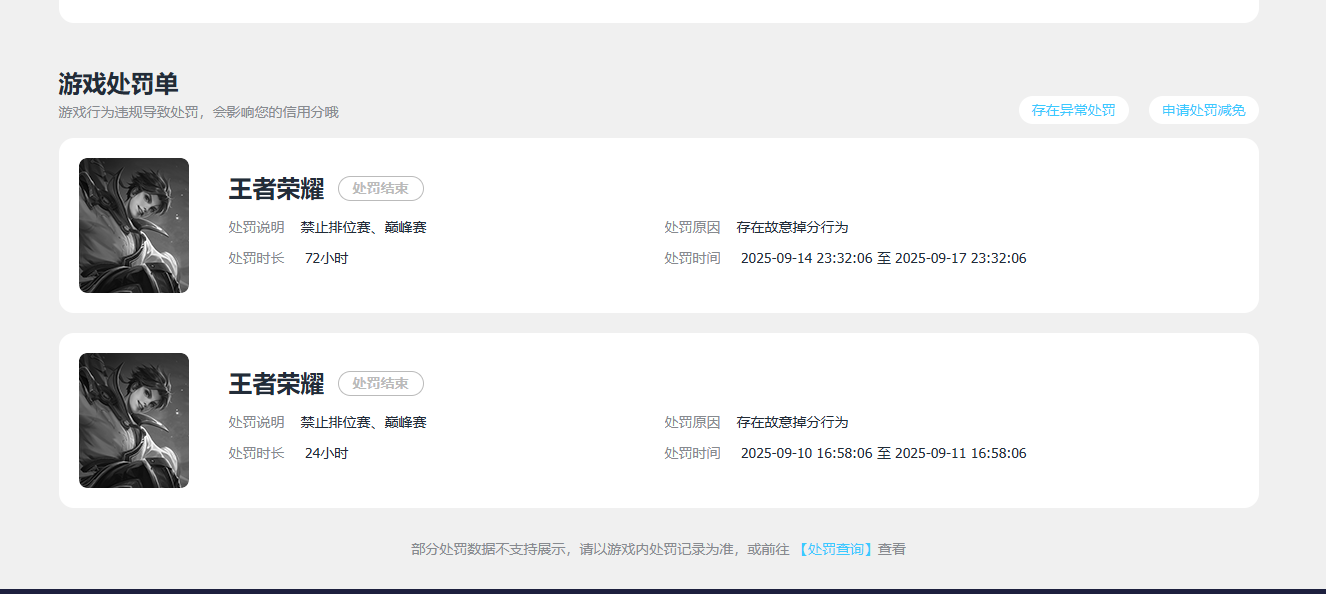Click the time range starting 2025-09-14 23:32:06

884,258
